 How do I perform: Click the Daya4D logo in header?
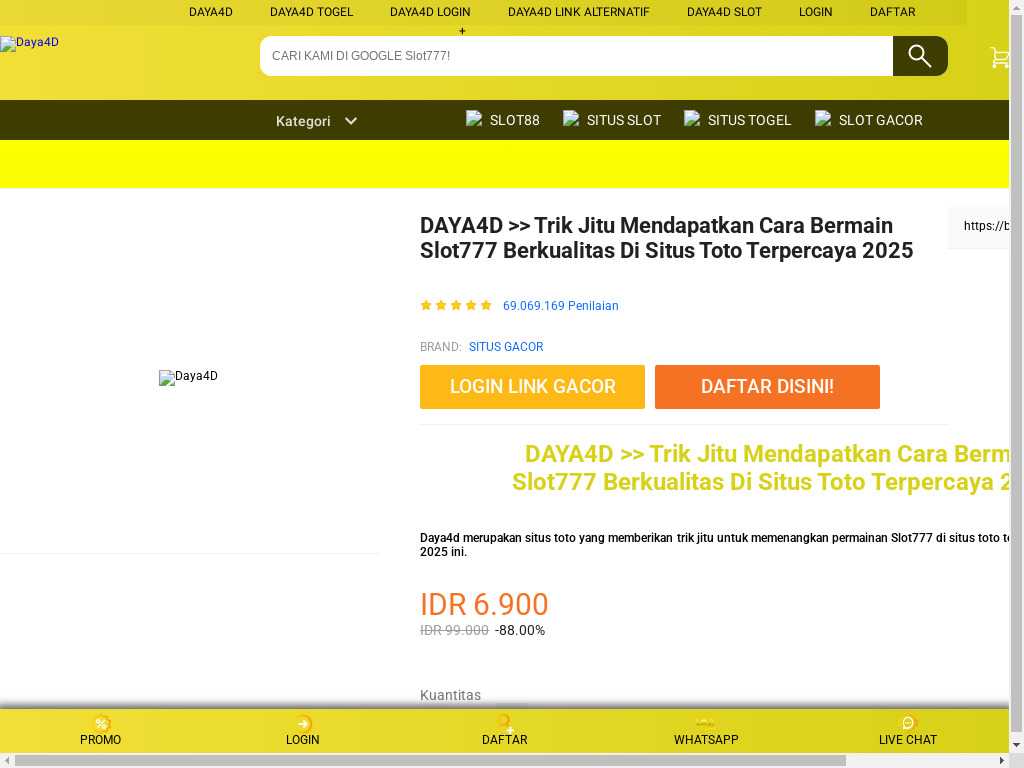(x=29, y=43)
